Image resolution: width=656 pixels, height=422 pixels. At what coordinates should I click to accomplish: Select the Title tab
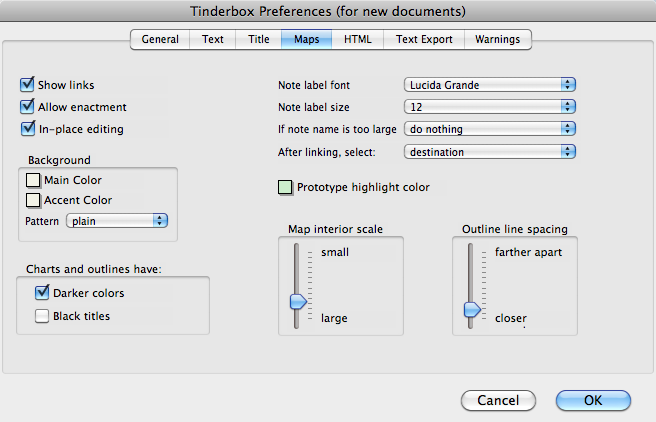[x=259, y=39]
